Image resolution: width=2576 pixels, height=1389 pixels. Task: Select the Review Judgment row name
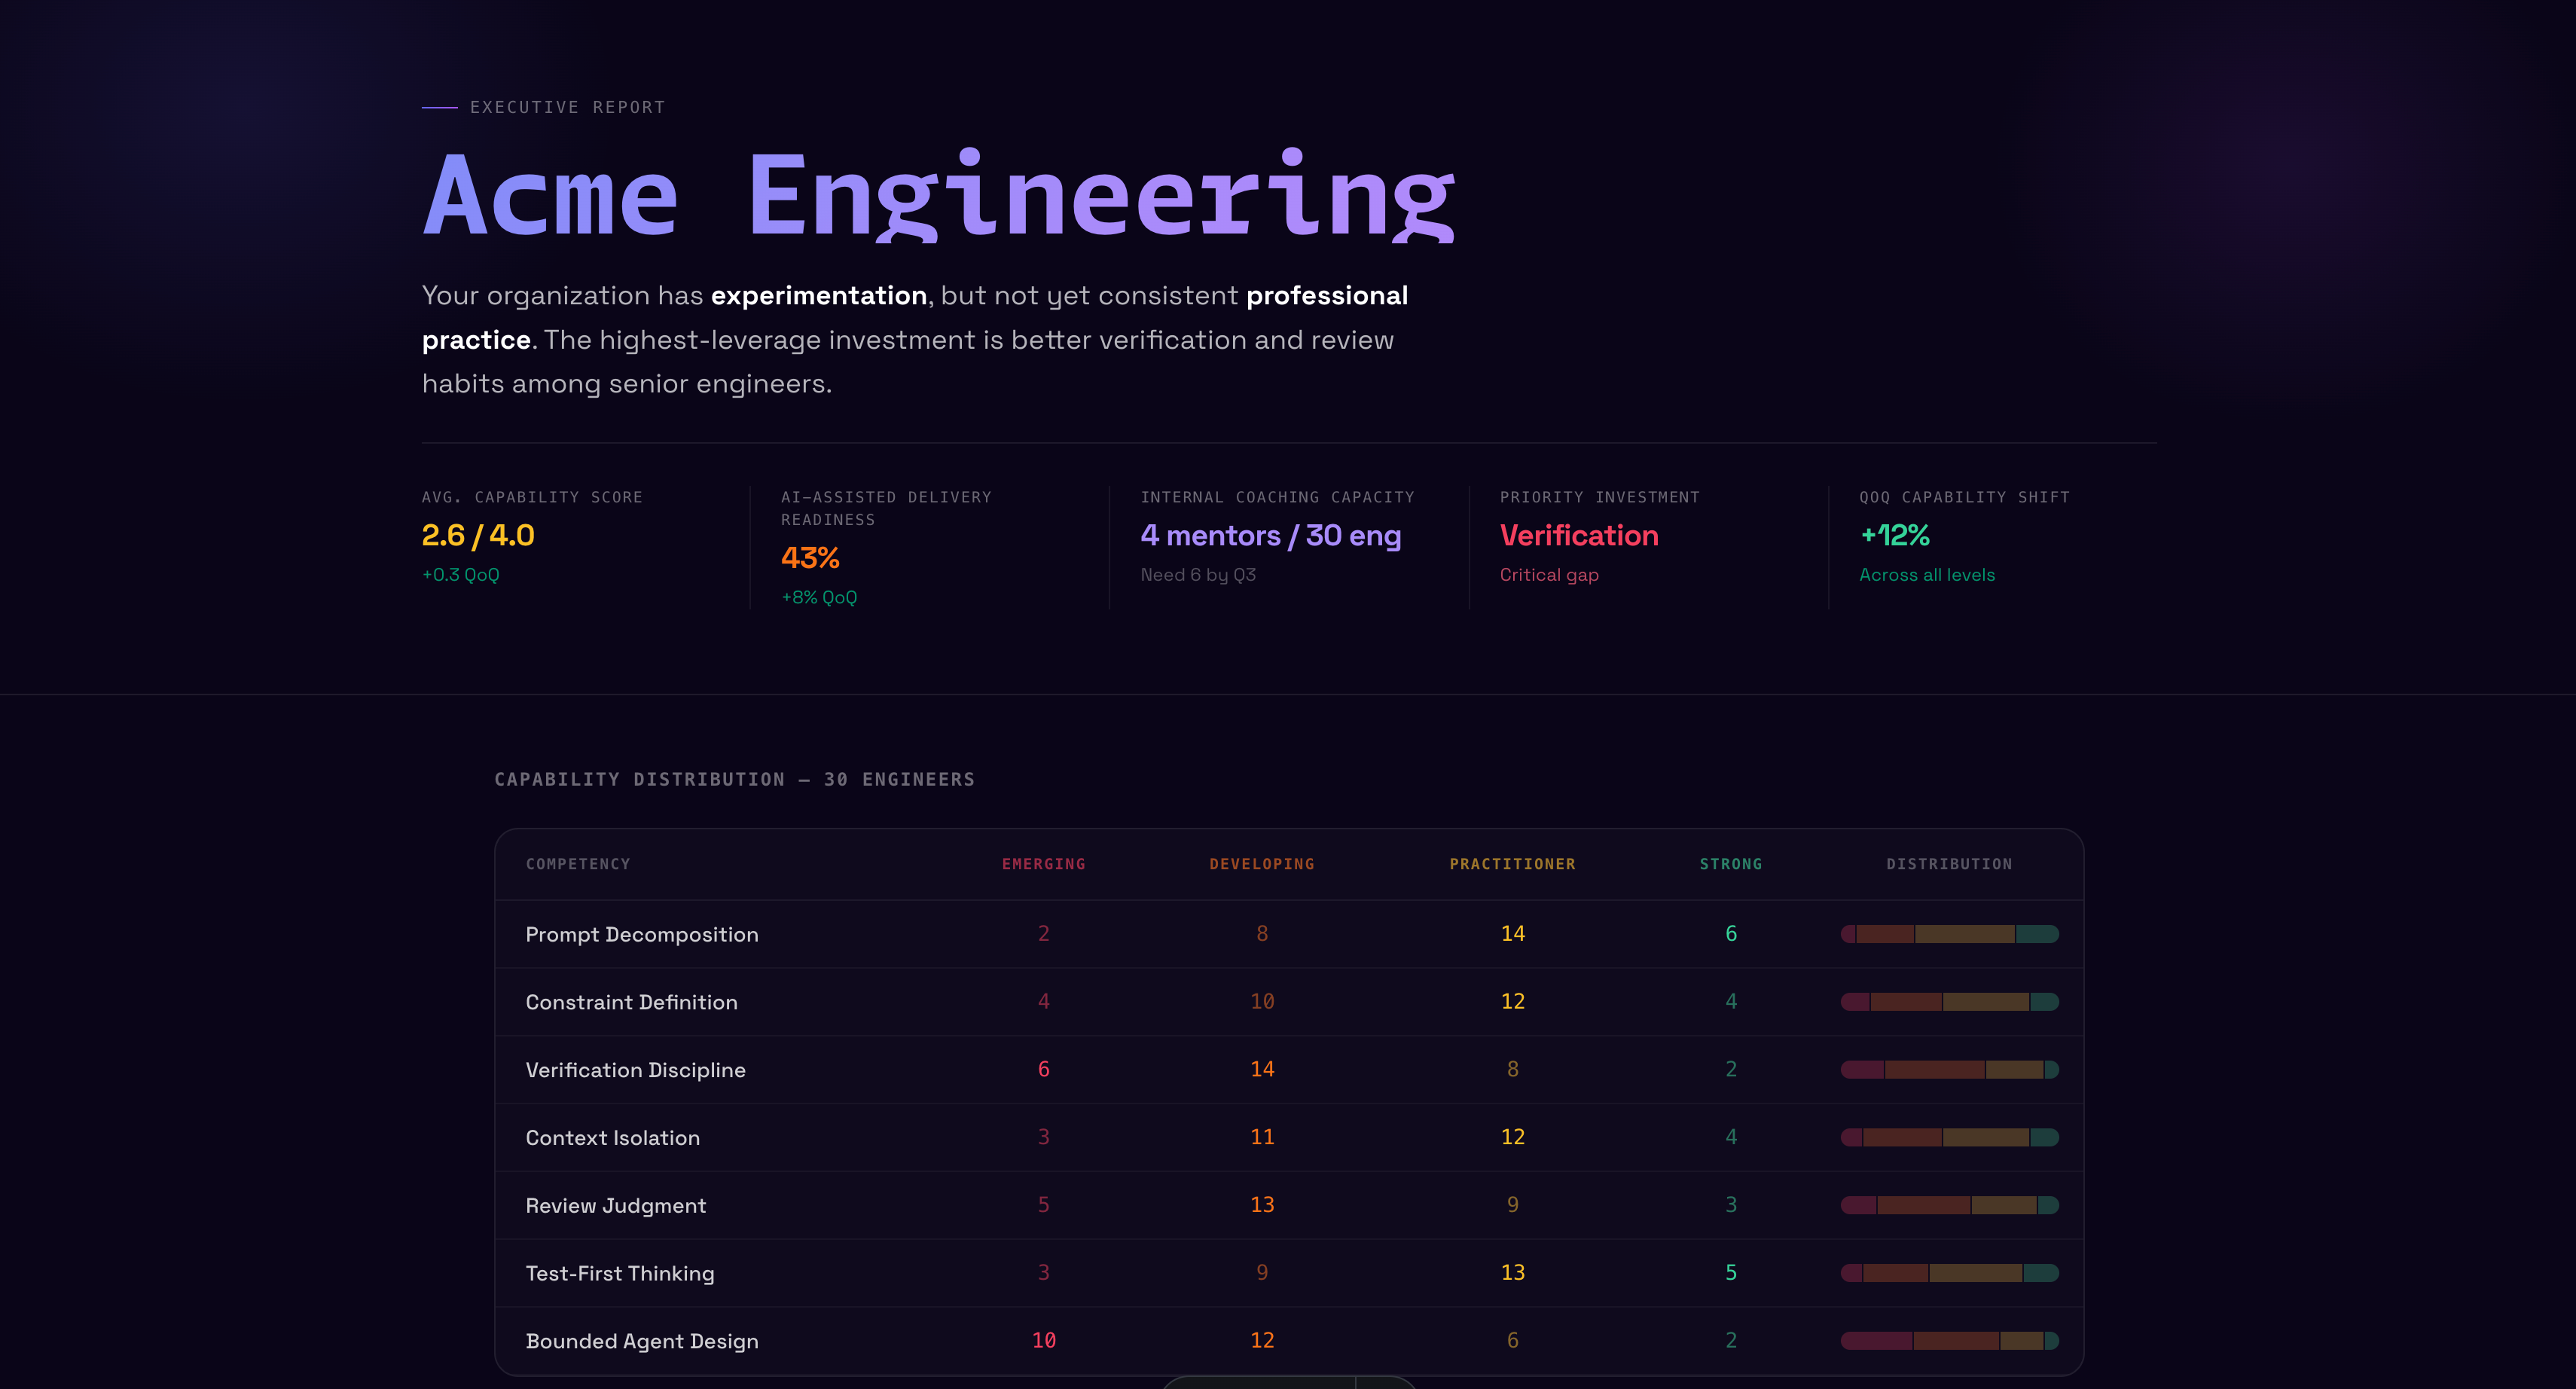coord(616,1206)
